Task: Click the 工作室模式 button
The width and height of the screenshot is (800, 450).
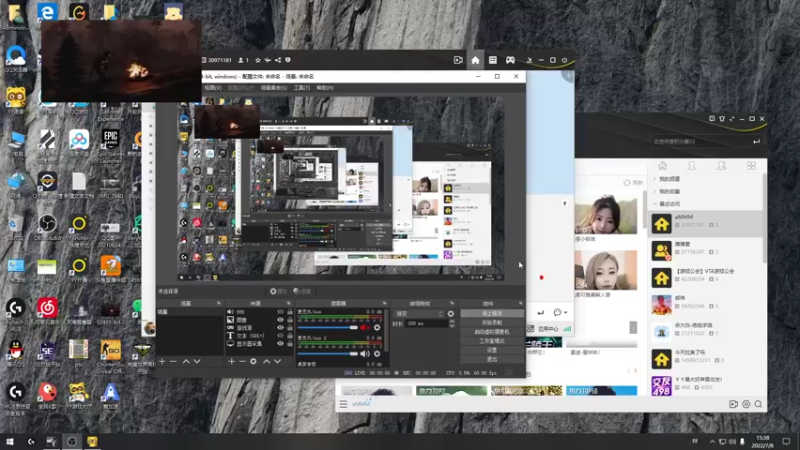Action: tap(492, 341)
